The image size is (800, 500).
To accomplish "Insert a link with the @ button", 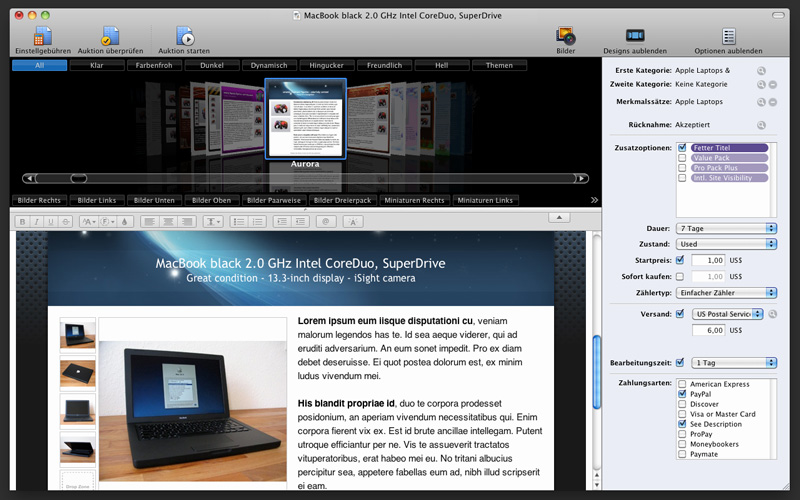I will pyautogui.click(x=326, y=221).
